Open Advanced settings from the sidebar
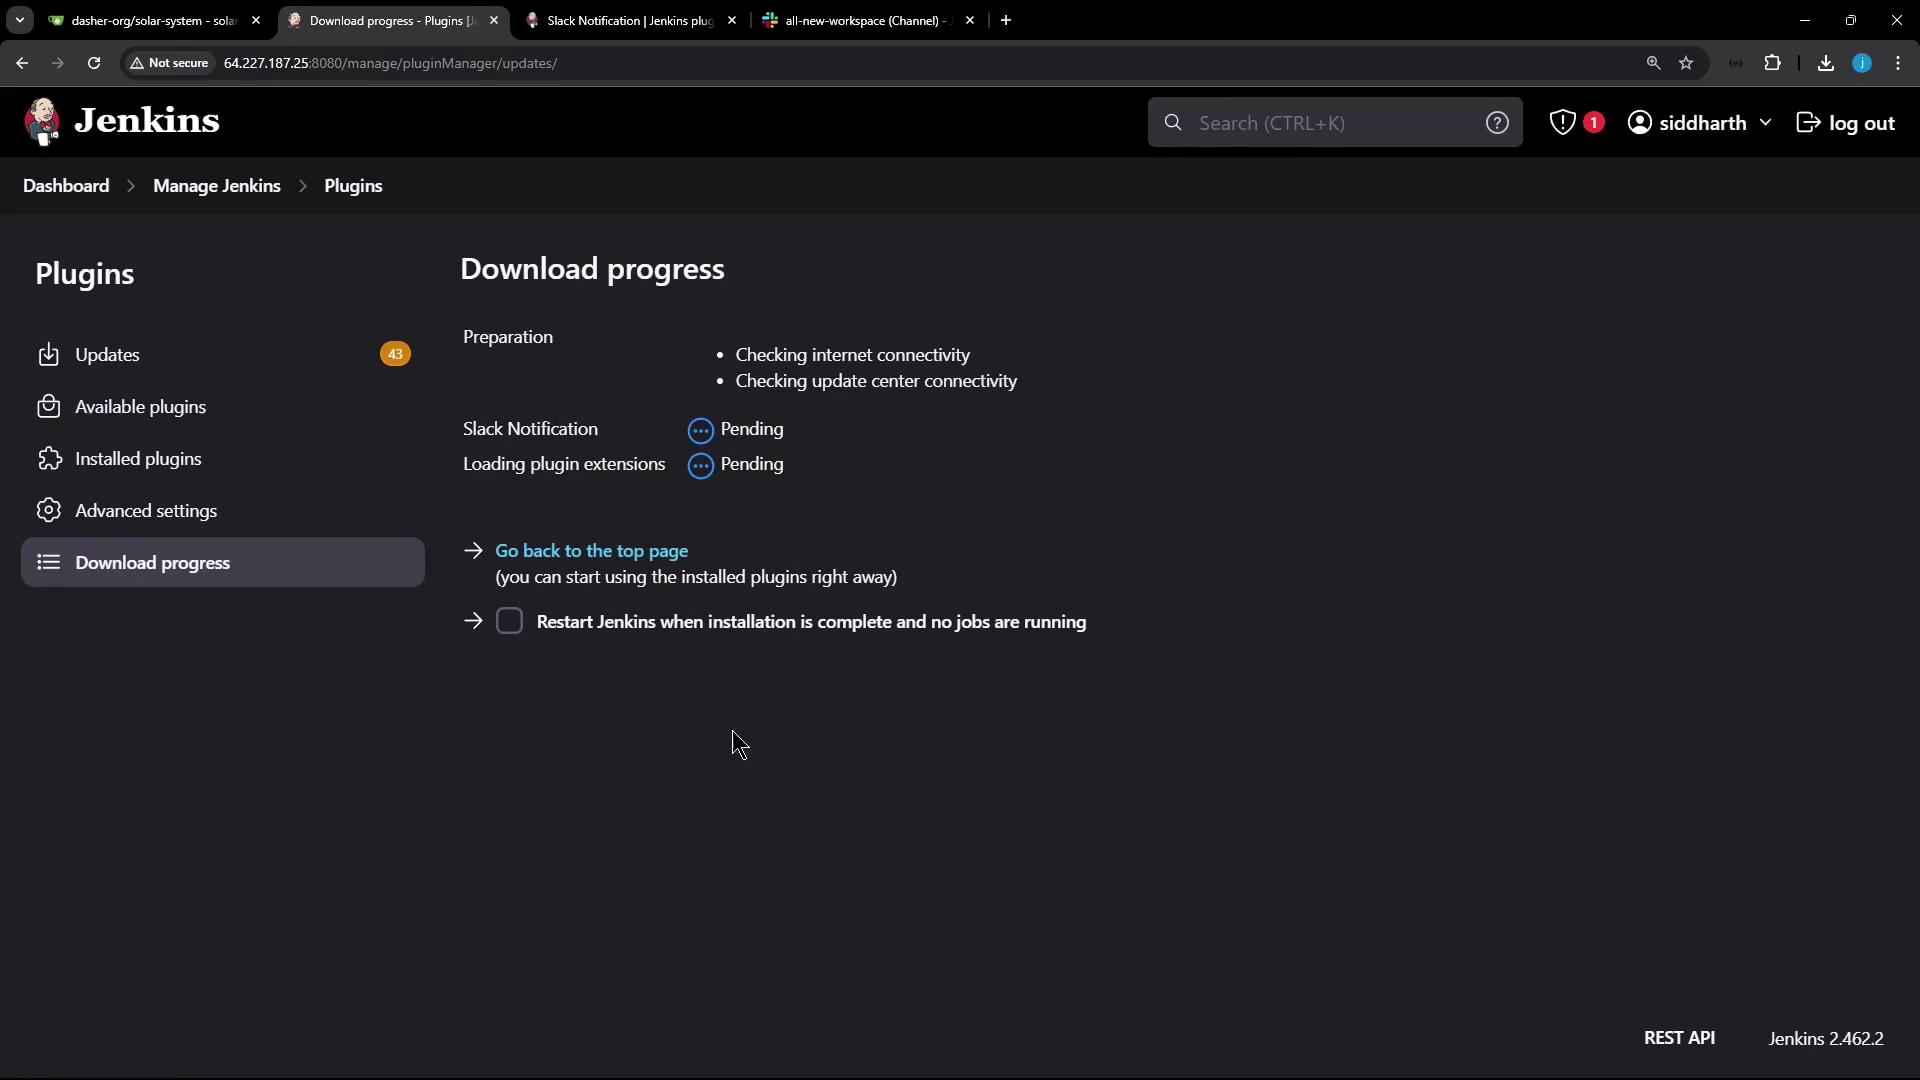The height and width of the screenshot is (1080, 1920). [146, 511]
